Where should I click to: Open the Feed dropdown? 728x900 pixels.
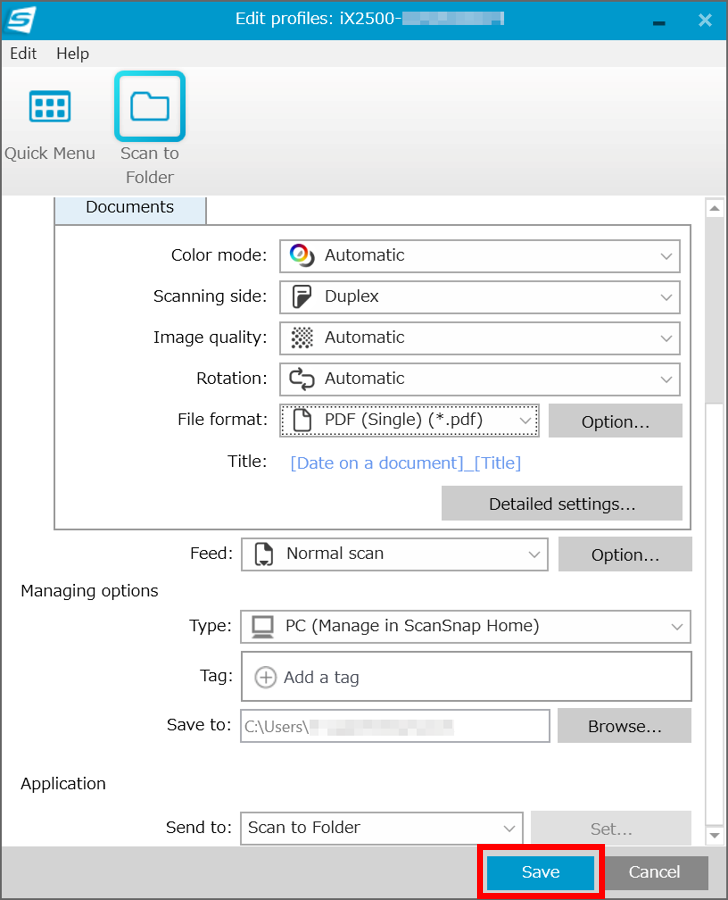[395, 554]
